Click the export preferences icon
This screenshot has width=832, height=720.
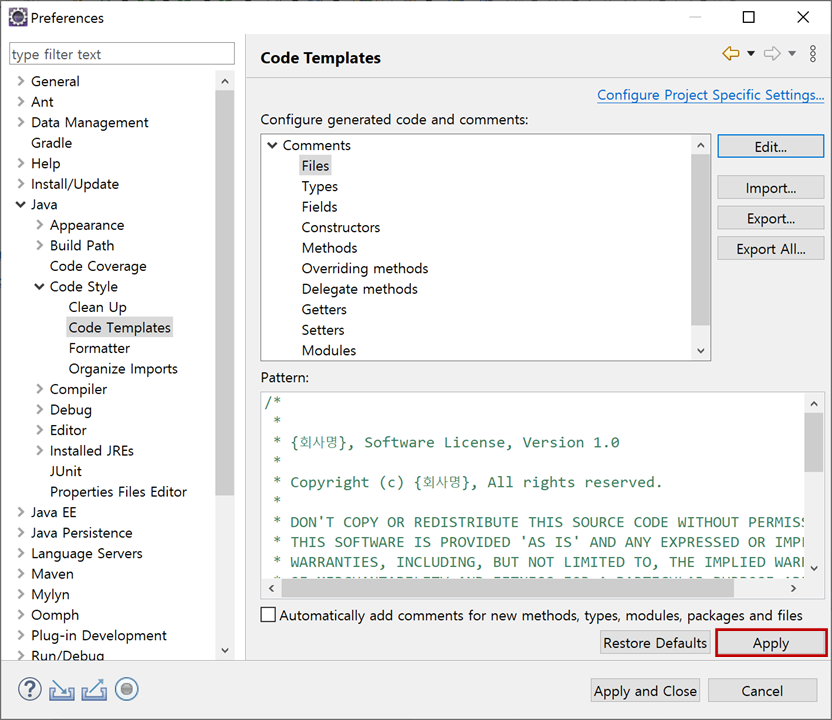point(94,690)
